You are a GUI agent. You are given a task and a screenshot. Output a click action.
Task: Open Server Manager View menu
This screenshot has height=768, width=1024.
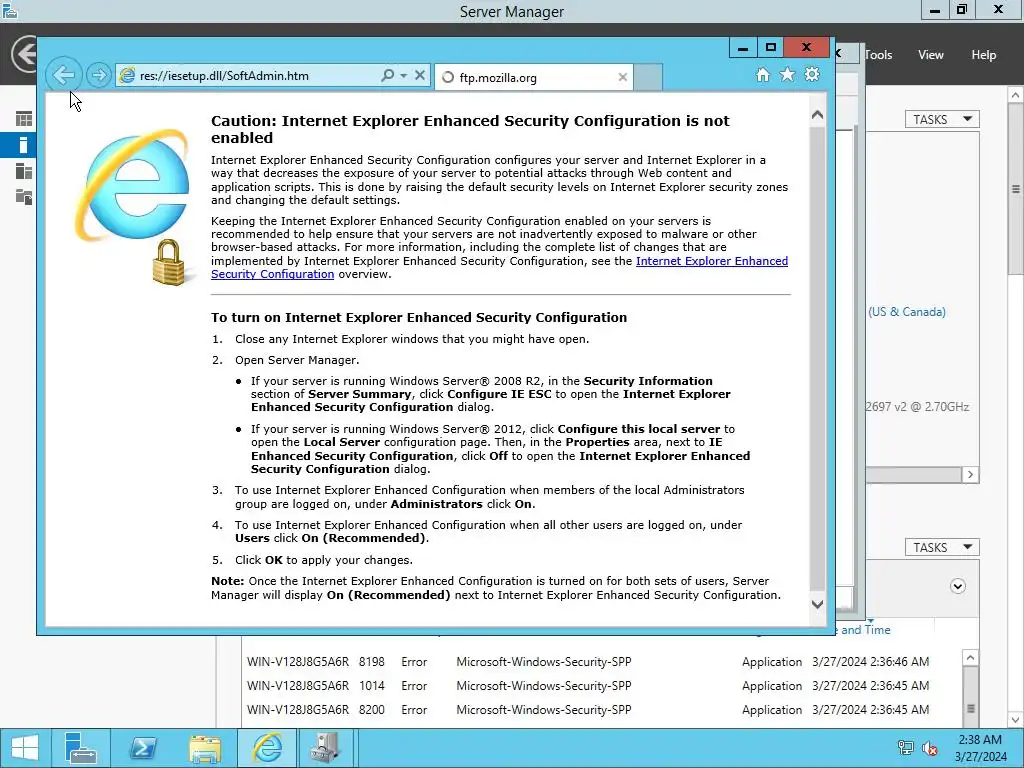(x=931, y=55)
